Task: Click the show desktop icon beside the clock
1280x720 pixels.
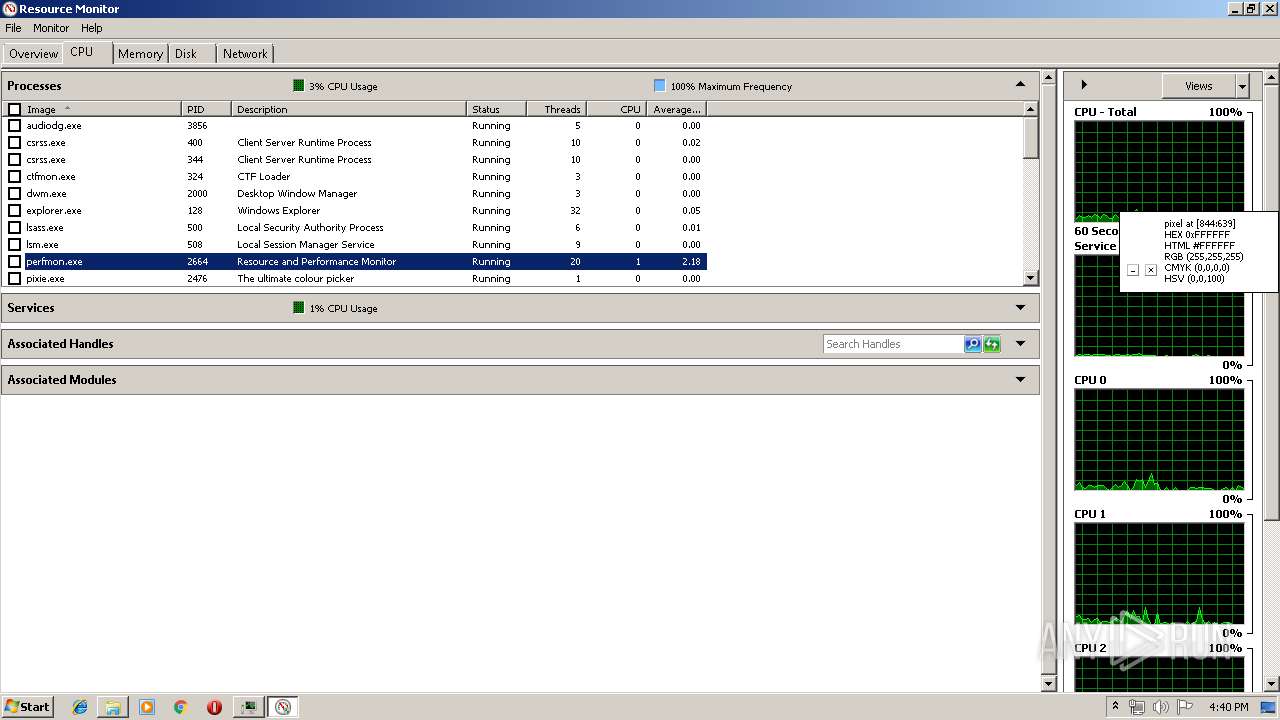Action: pyautogui.click(x=1269, y=707)
